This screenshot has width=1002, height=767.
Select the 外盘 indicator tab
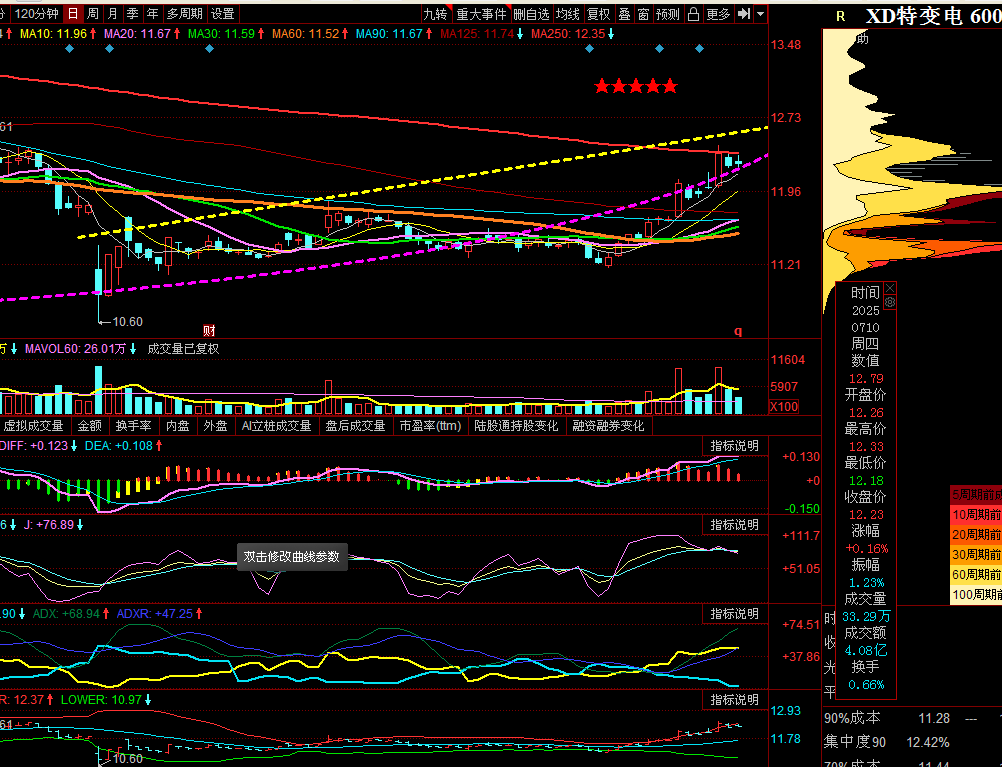coord(215,426)
